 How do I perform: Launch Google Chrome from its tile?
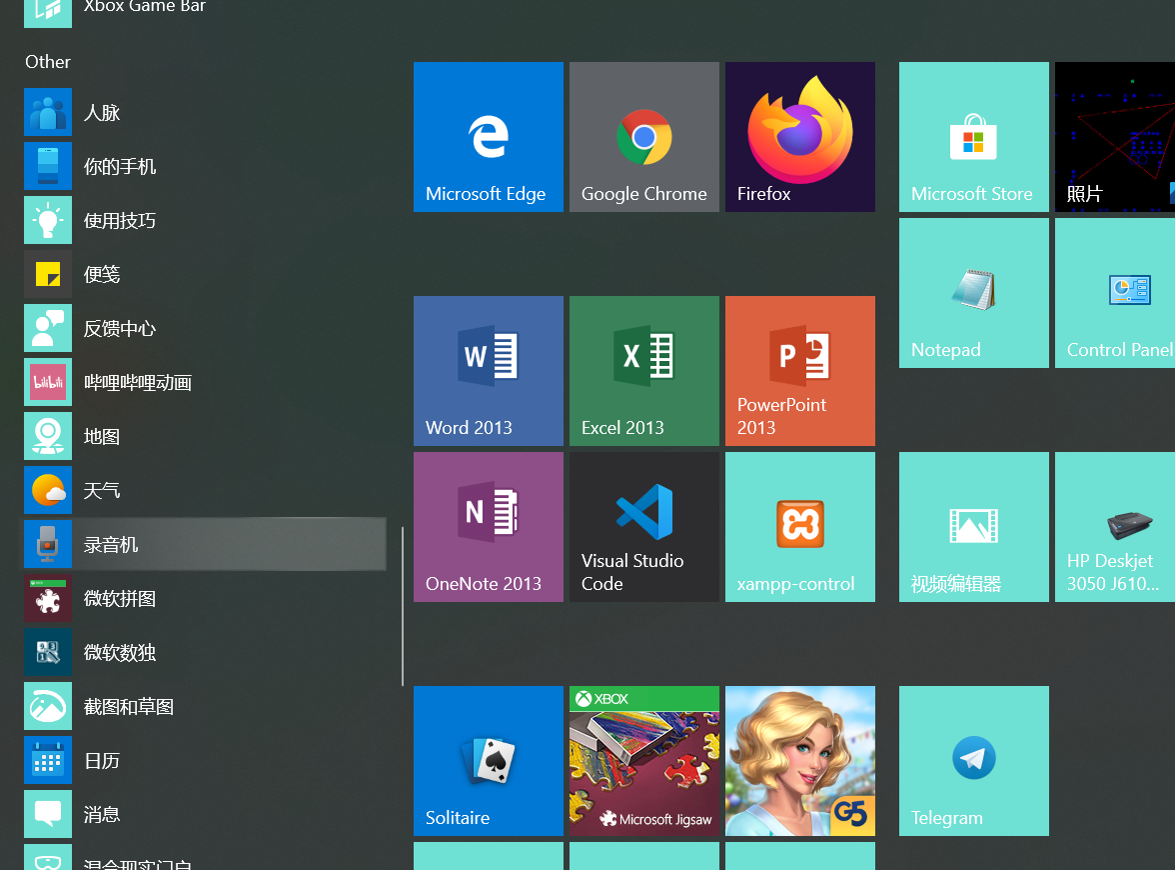[644, 137]
